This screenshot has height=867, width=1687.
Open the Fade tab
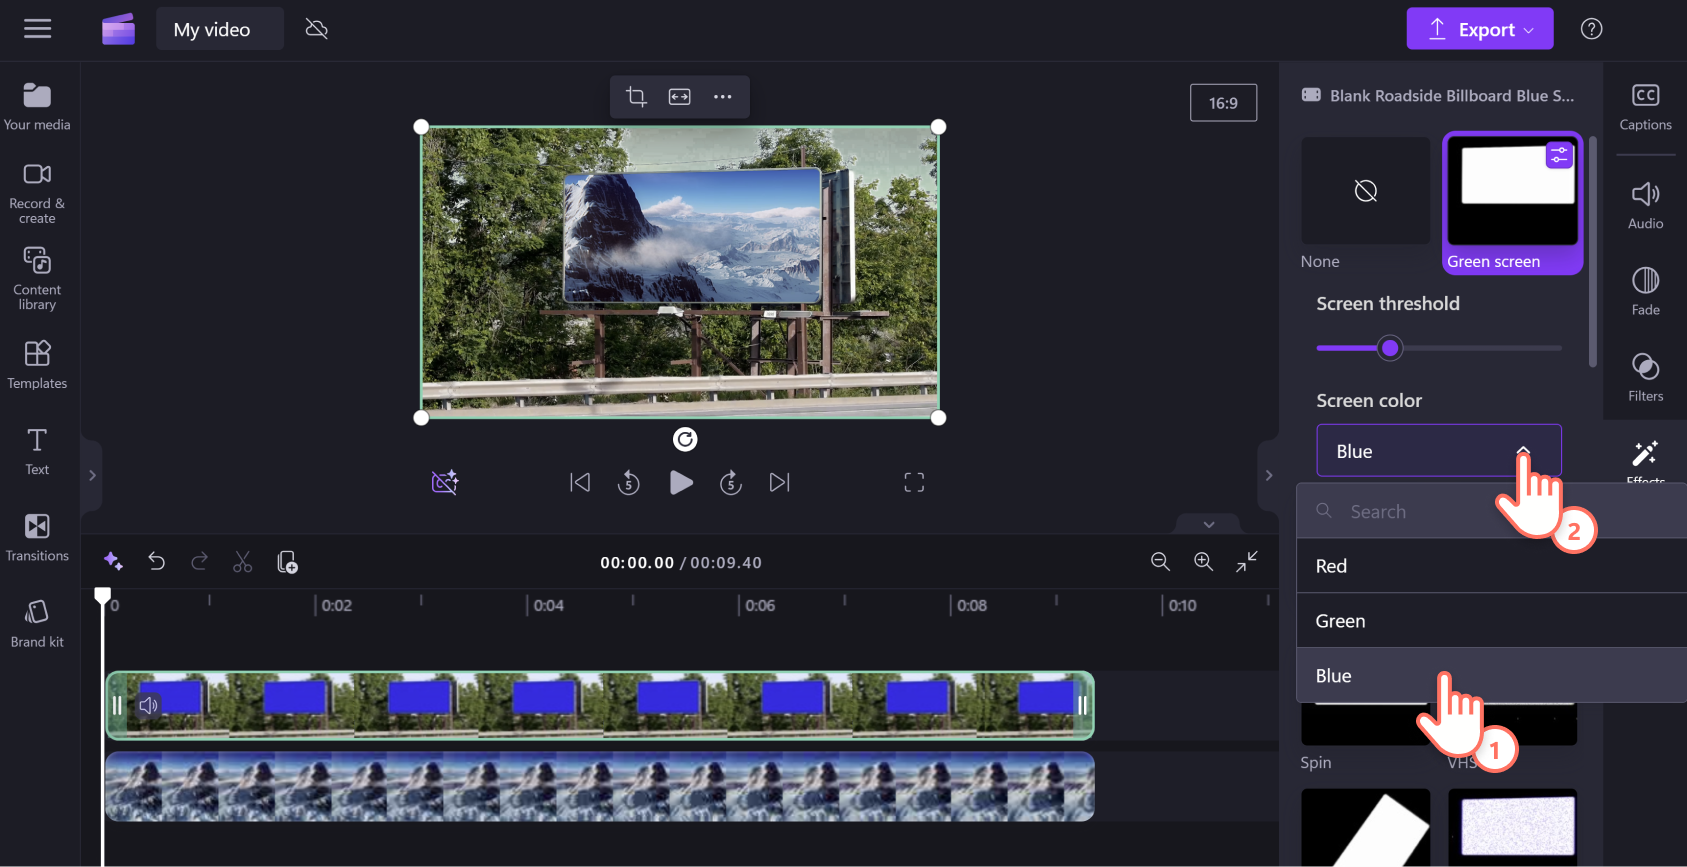click(x=1645, y=292)
